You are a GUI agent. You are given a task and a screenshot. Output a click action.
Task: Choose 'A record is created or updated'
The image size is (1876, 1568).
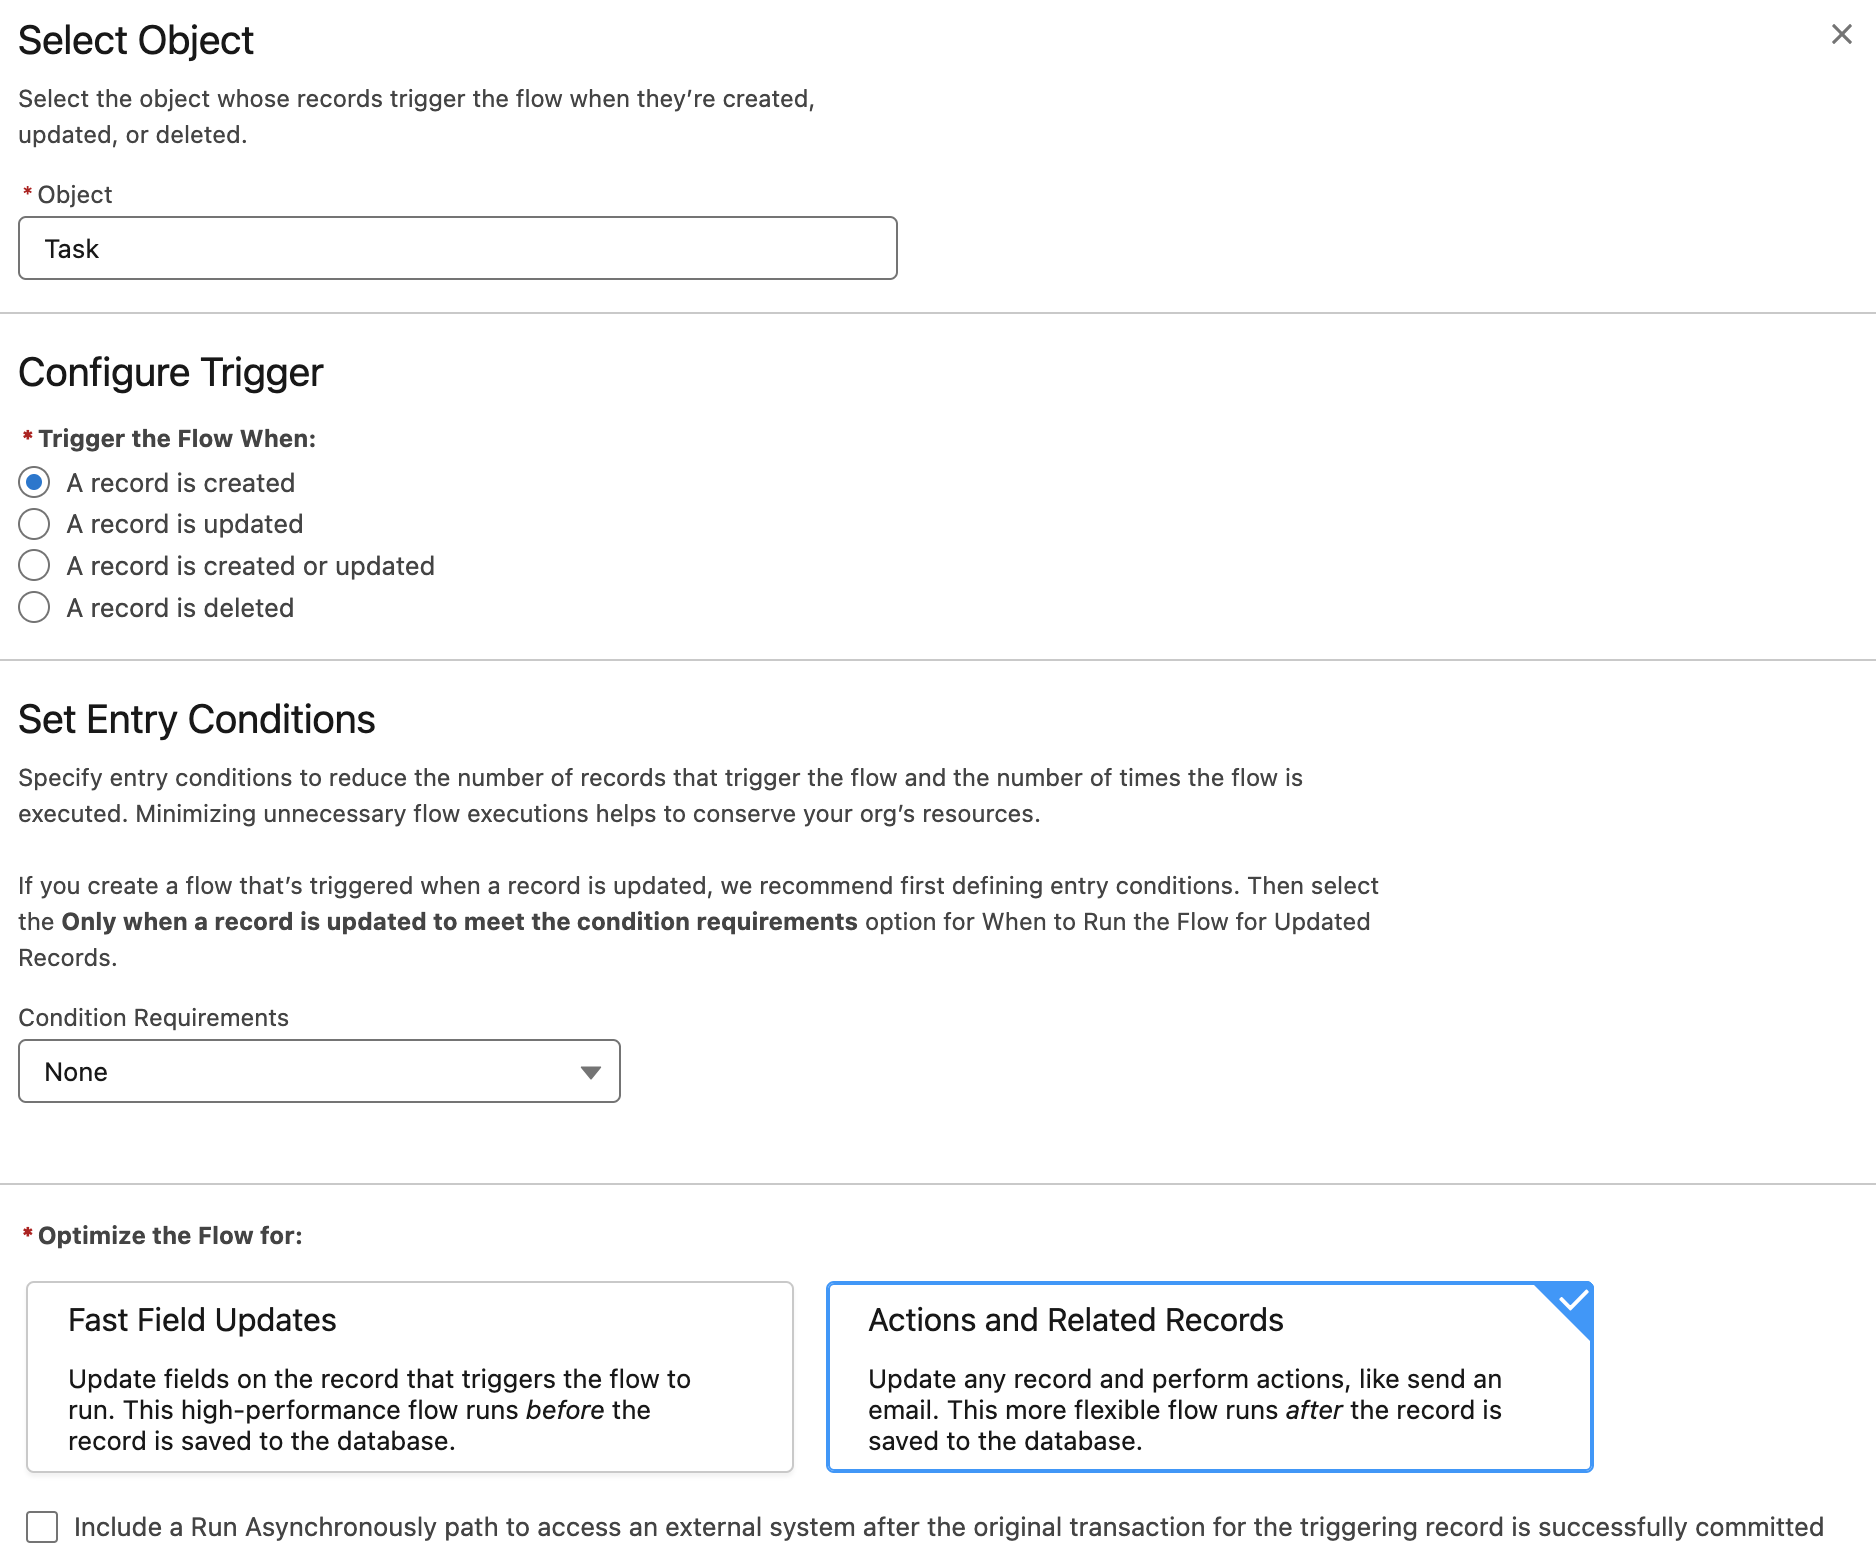[x=34, y=565]
